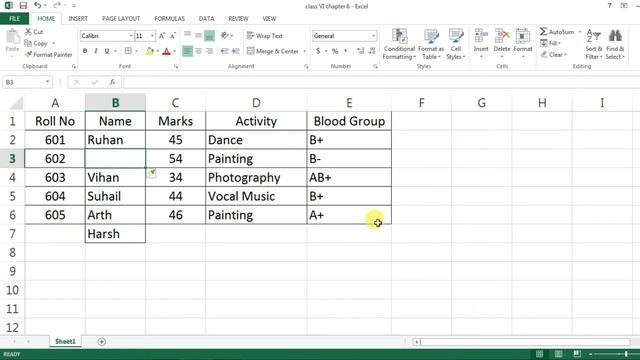Switch to the INSERT ribbon tab
This screenshot has height=360, width=640.
pos(78,18)
